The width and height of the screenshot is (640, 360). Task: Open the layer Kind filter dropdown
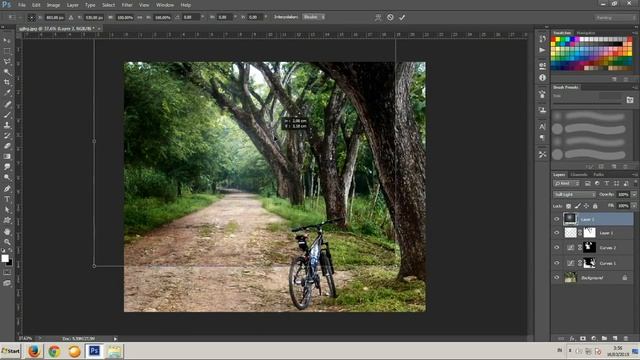(x=566, y=184)
